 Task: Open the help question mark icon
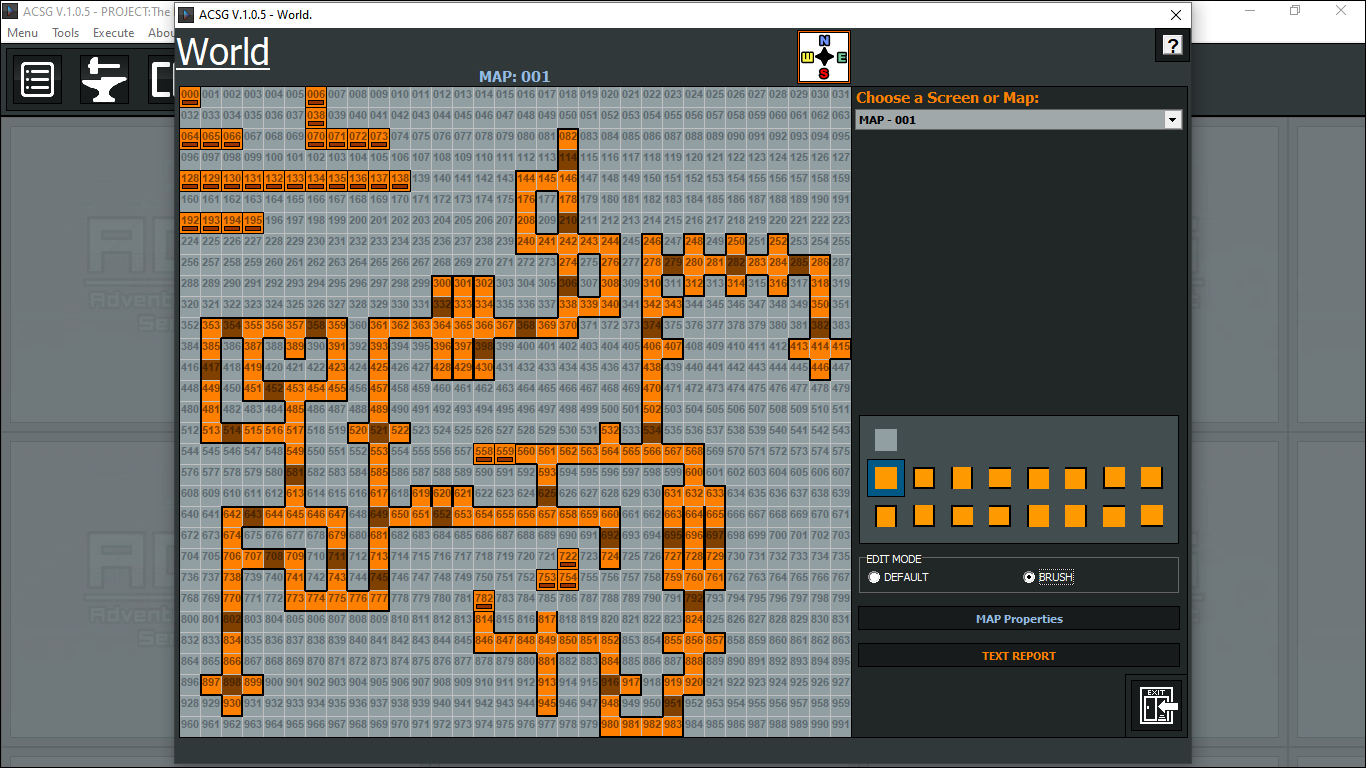pos(1172,45)
